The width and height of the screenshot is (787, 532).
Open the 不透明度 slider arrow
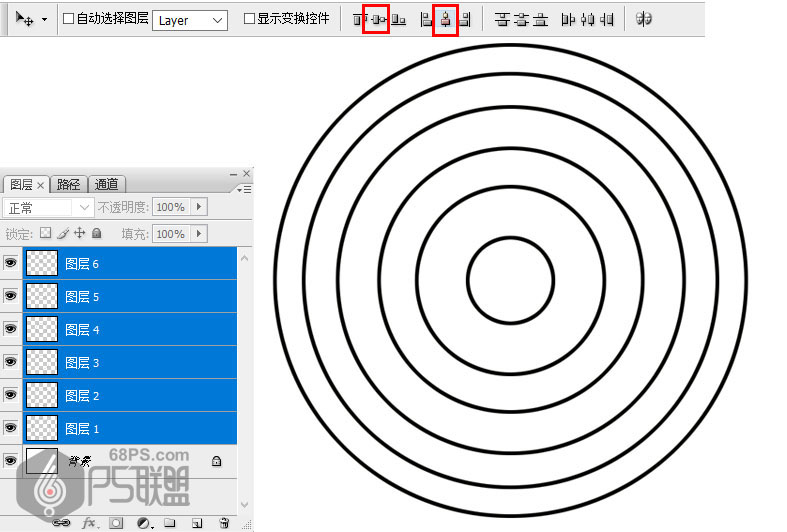[x=199, y=207]
